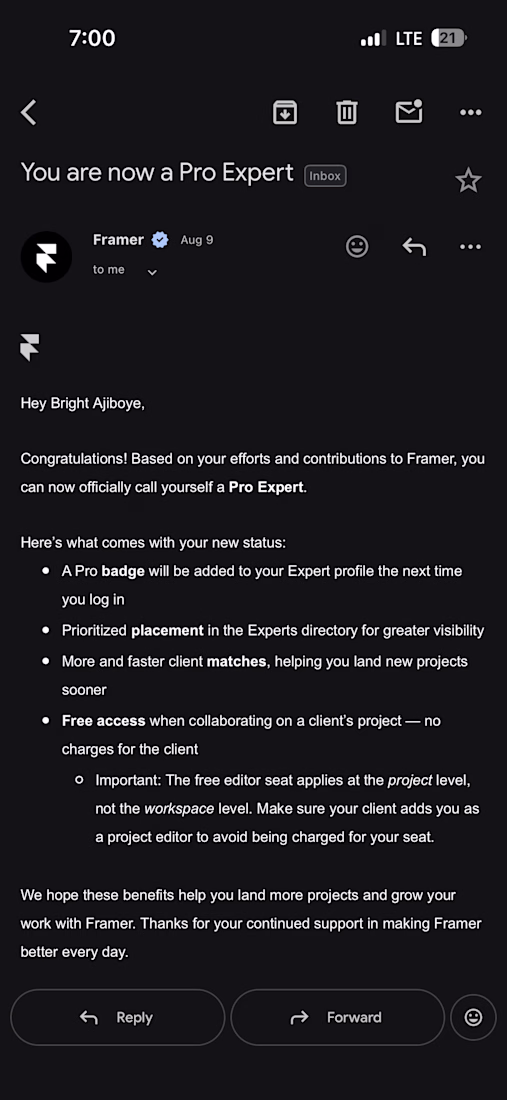Mark email as unread via envelope icon

[410, 112]
